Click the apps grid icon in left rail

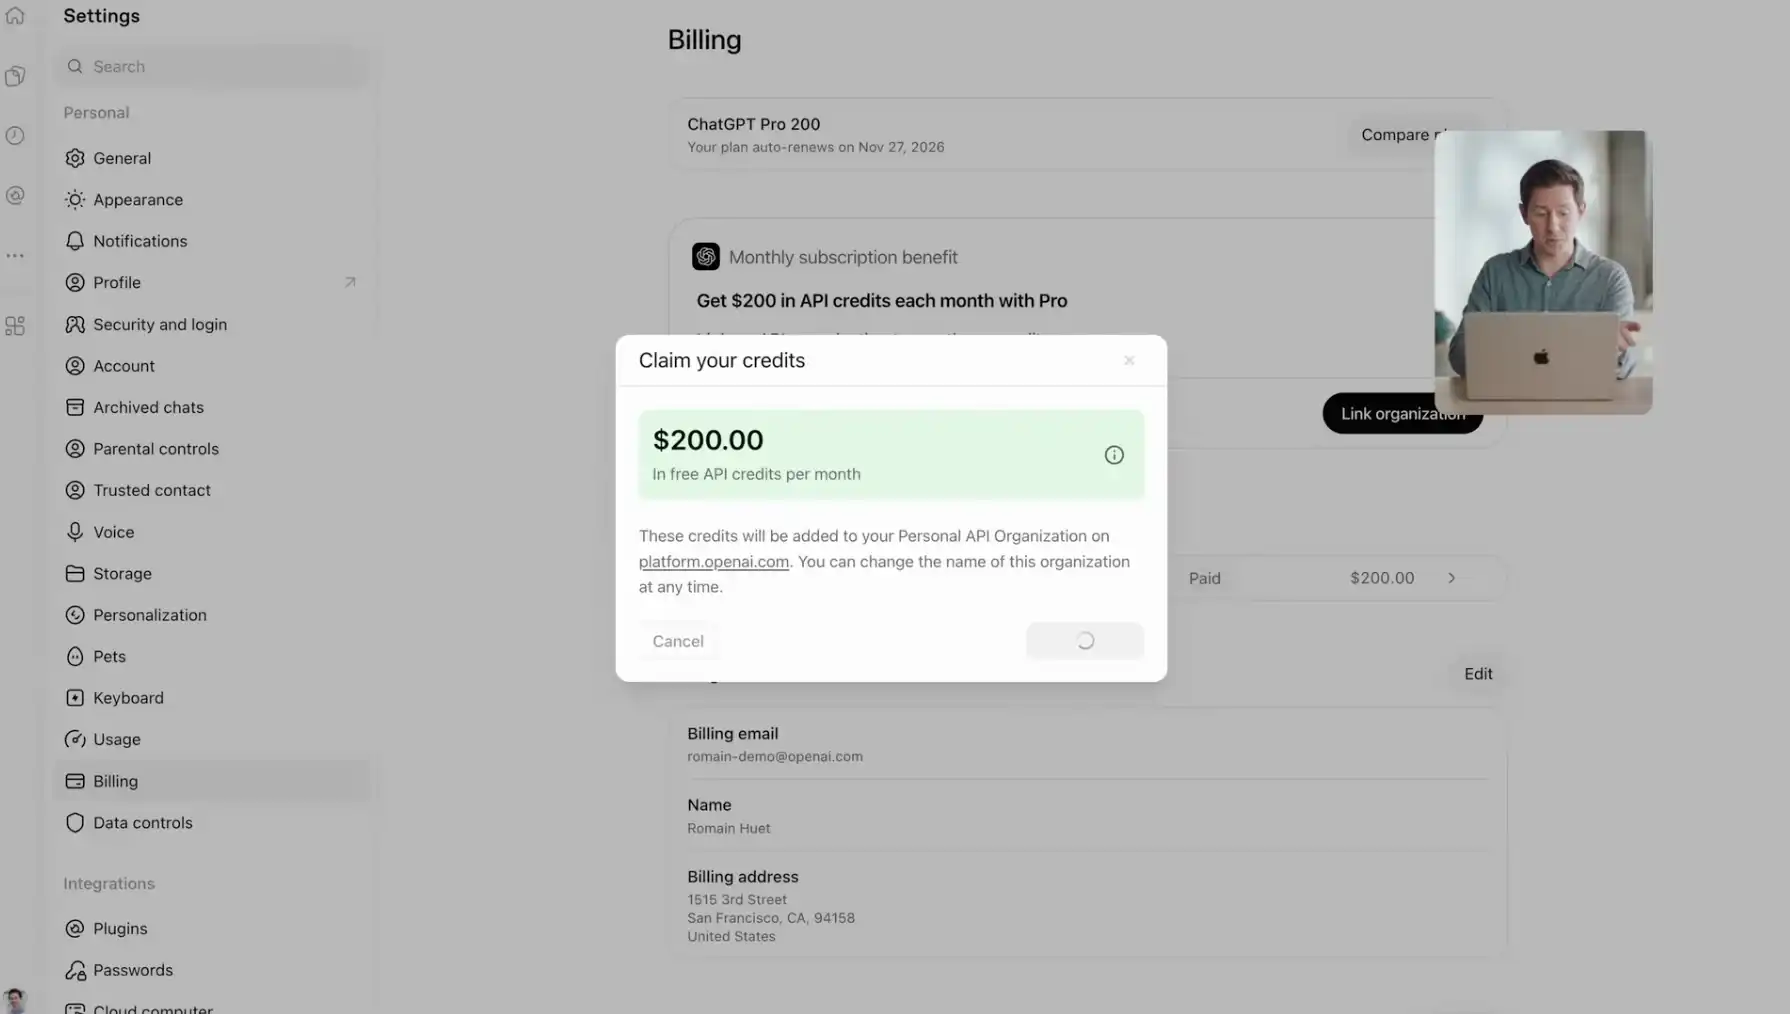pyautogui.click(x=15, y=326)
